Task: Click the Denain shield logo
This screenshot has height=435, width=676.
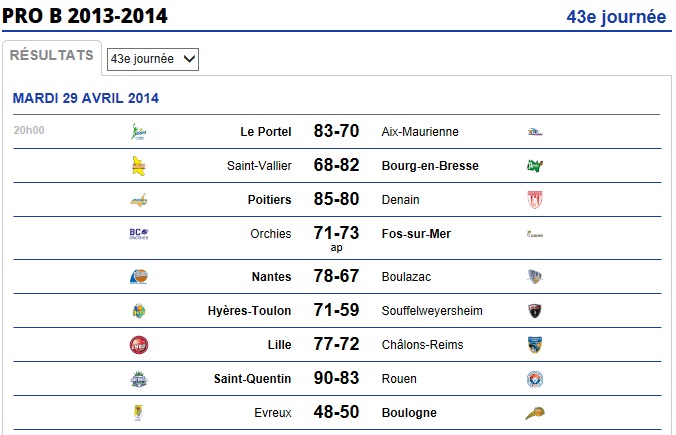Action: point(535,200)
